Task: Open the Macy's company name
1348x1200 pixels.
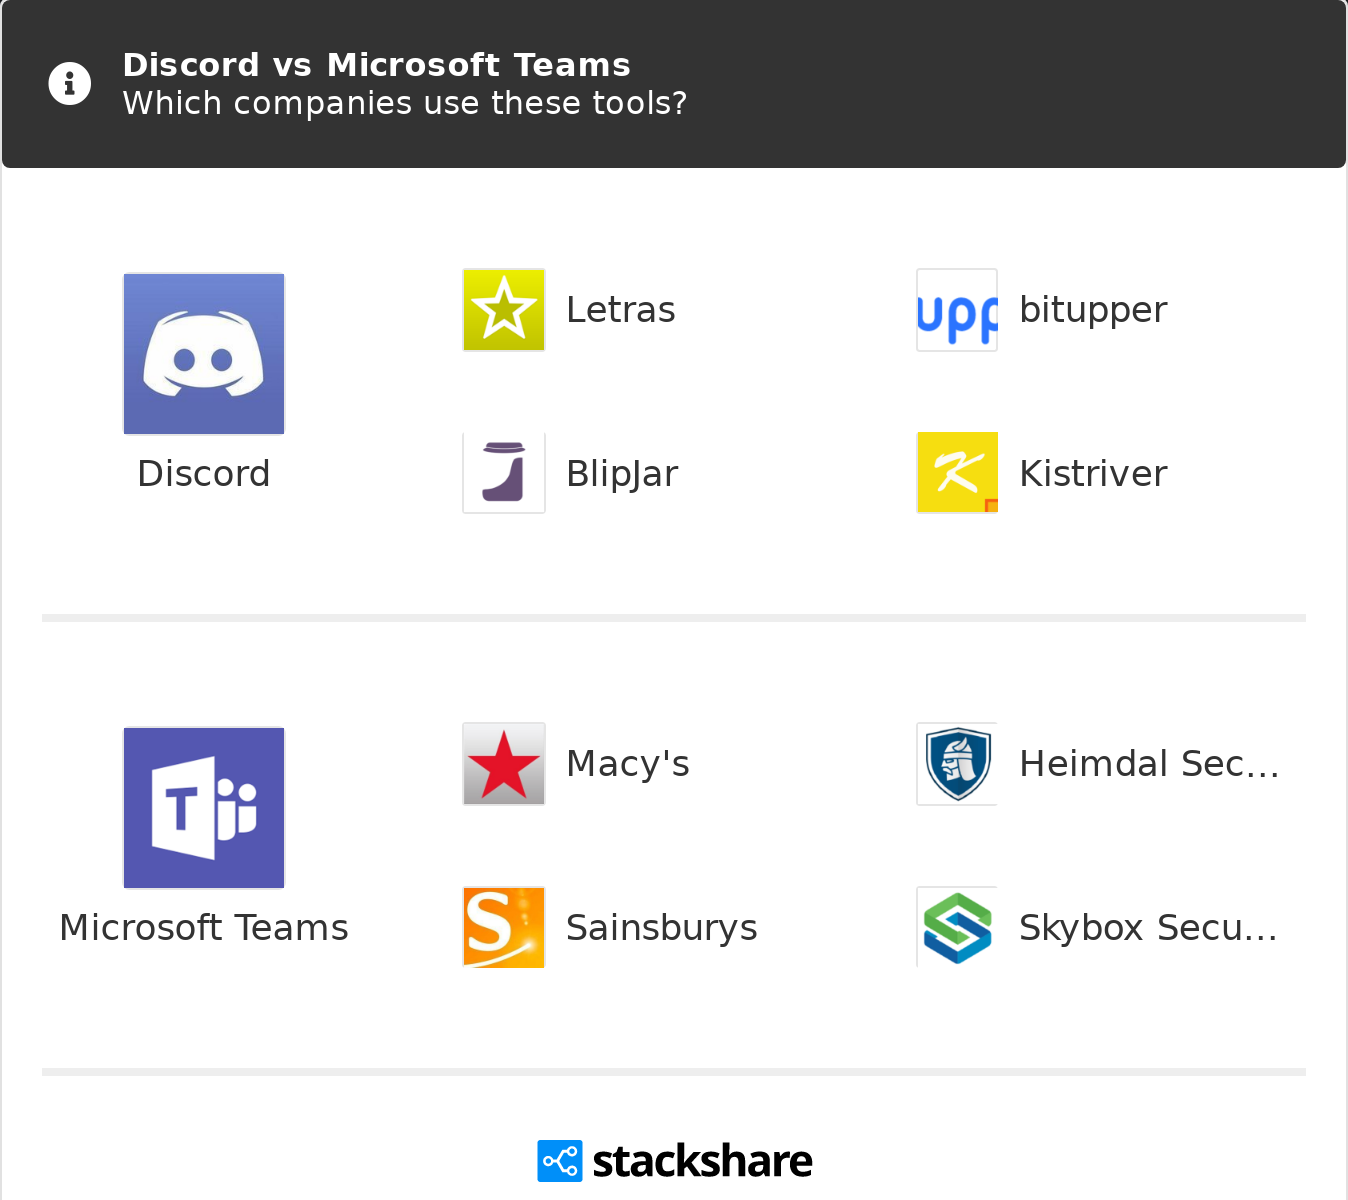Action: 628,764
